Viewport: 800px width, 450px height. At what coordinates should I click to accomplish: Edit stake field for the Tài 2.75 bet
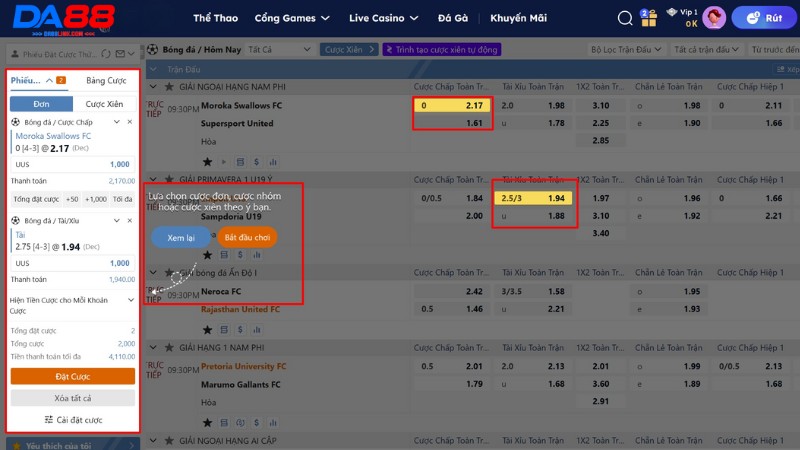[73, 263]
